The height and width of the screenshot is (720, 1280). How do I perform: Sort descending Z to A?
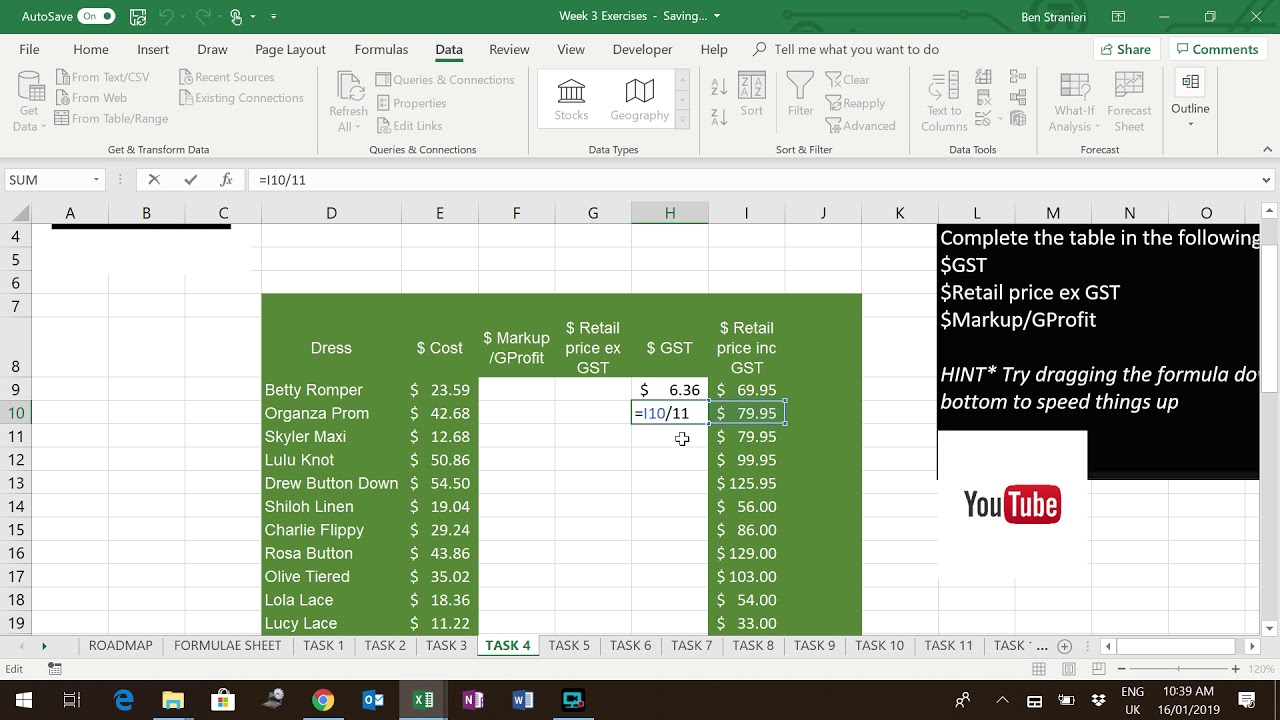(719, 117)
